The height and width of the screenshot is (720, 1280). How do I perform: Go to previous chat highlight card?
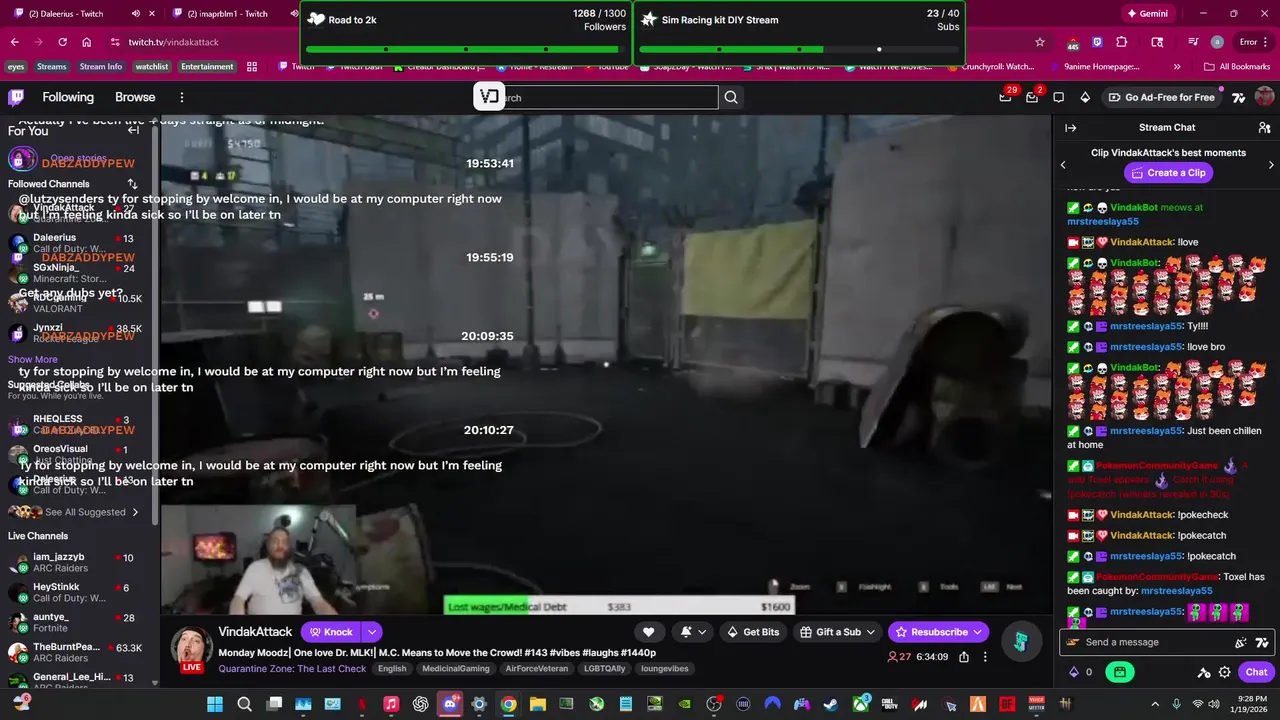tap(1063, 164)
